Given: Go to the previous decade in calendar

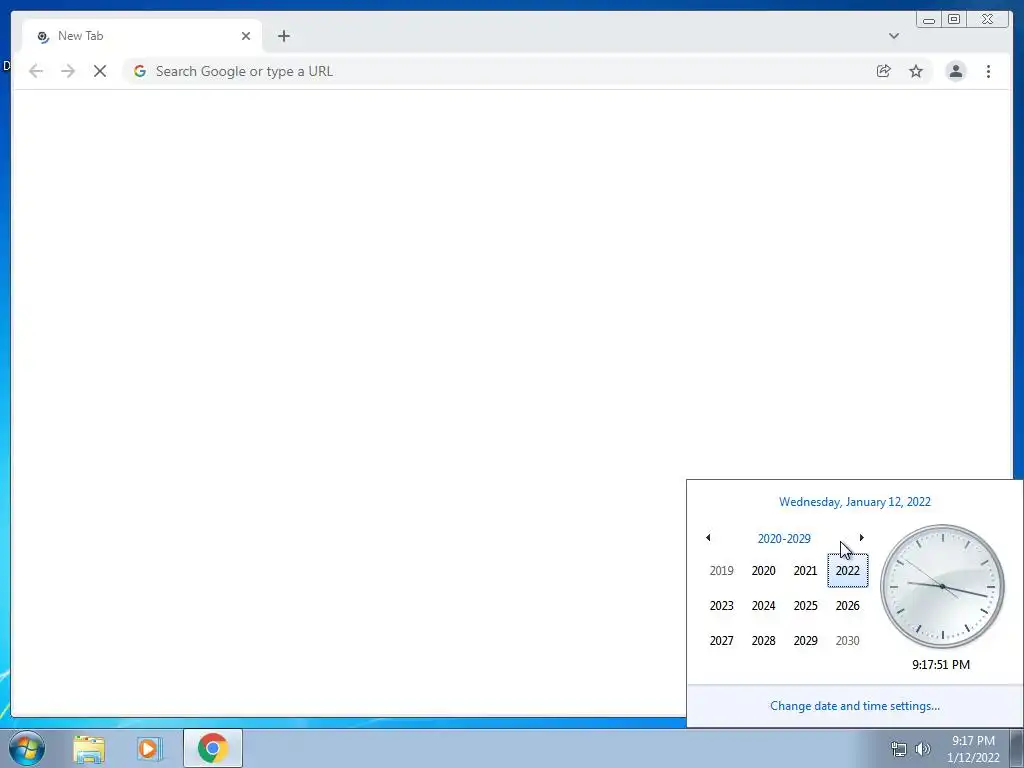Looking at the screenshot, I should [708, 537].
